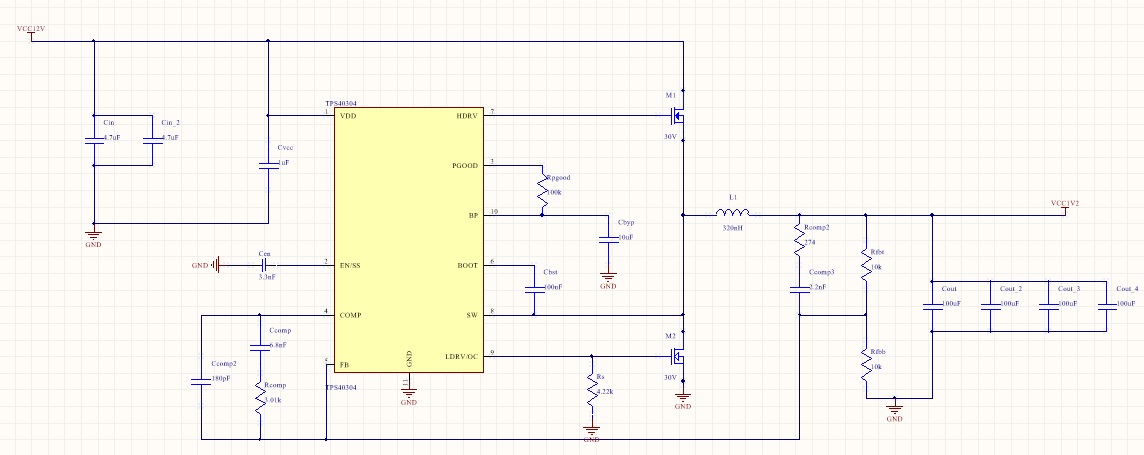Click the 6.8nF value of Ccomp
1144x455 pixels.
(277, 345)
